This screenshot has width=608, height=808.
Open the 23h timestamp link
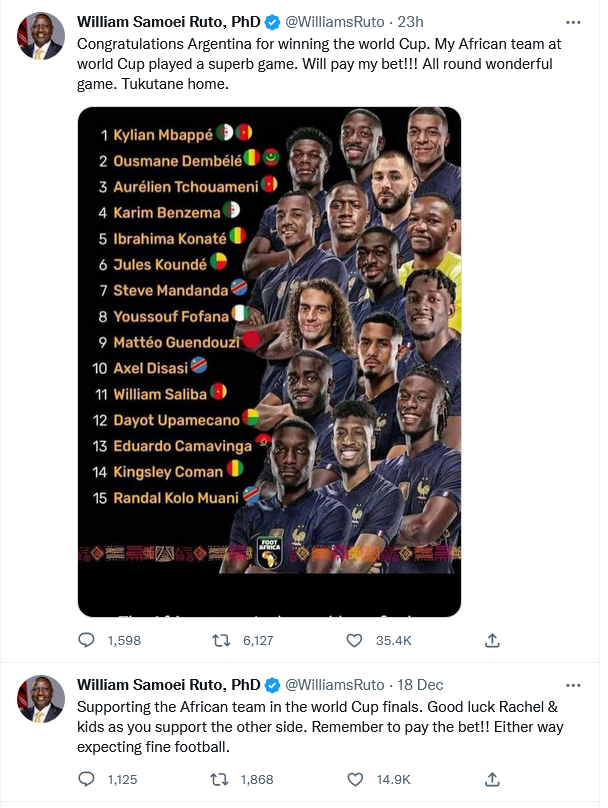click(410, 22)
